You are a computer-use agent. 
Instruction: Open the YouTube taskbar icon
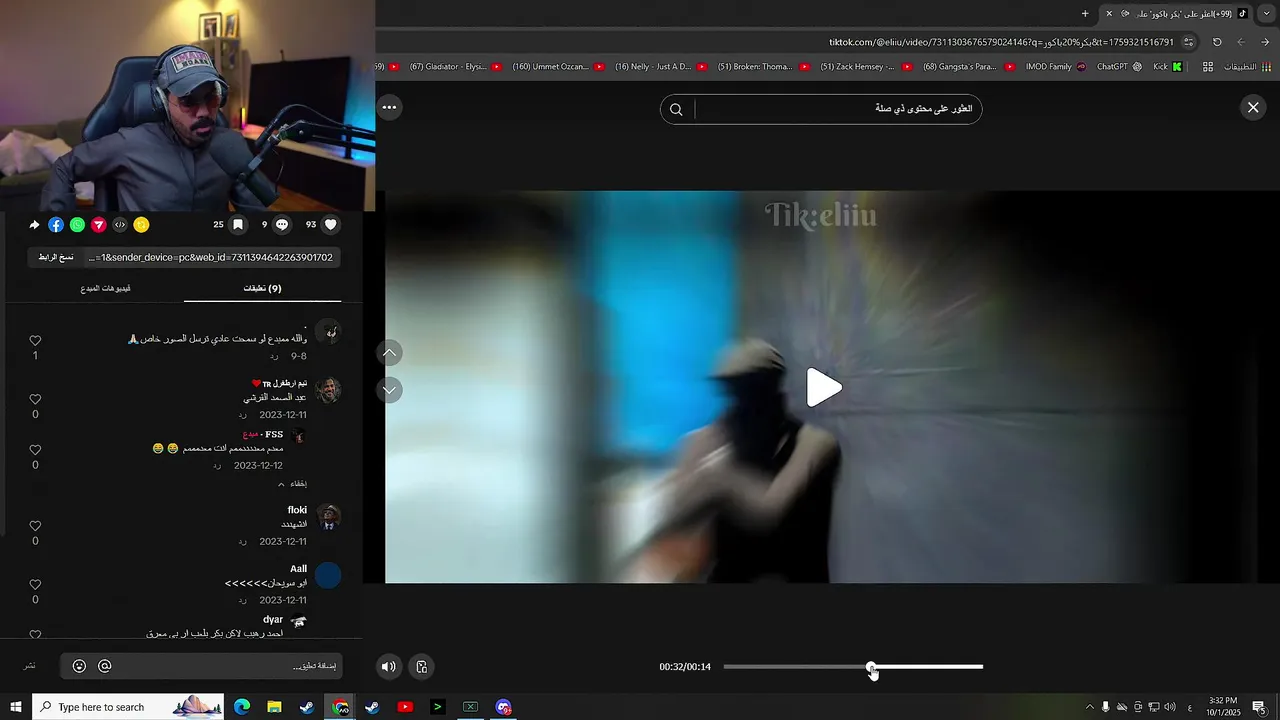(x=405, y=707)
